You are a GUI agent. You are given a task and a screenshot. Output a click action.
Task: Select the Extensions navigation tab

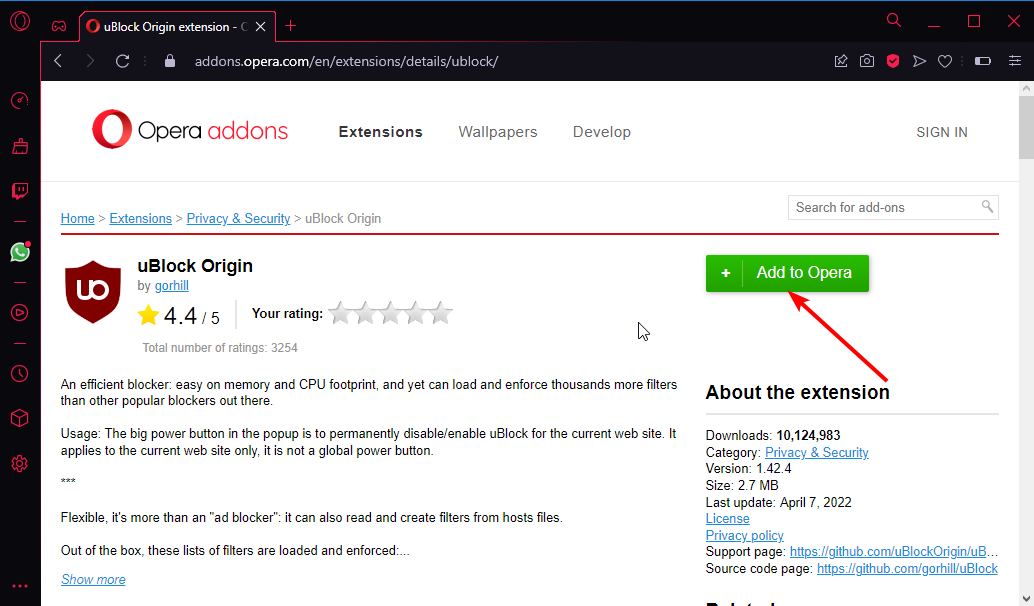(x=380, y=132)
